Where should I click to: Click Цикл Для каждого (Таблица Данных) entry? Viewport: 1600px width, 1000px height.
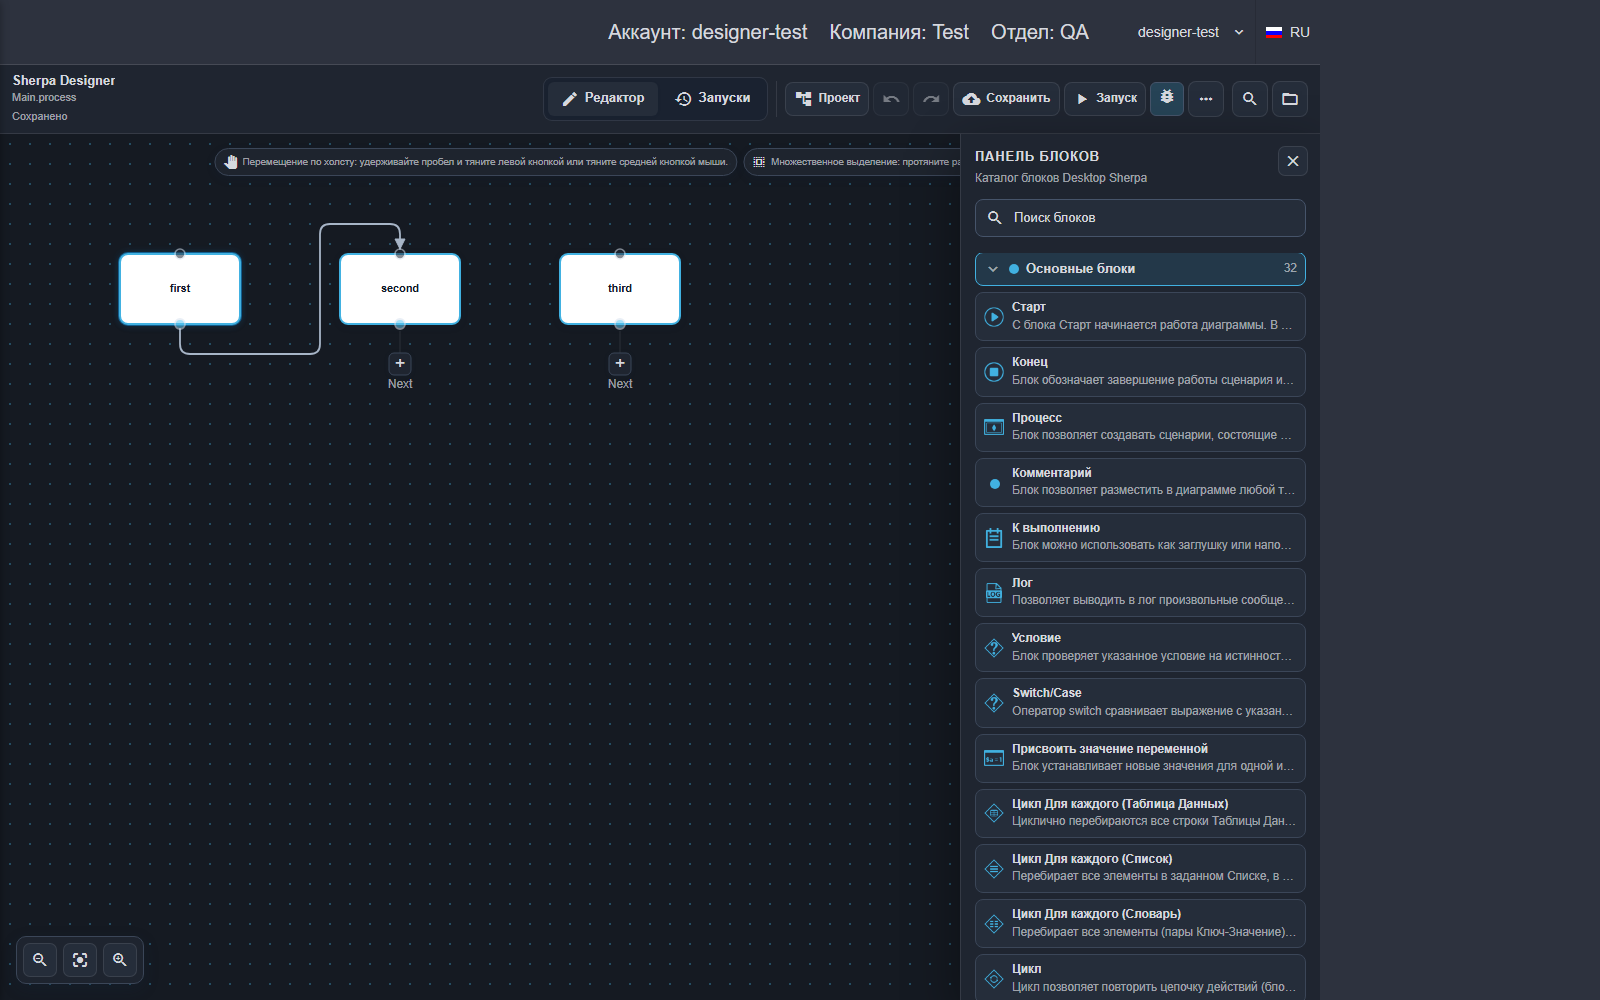pos(1140,813)
